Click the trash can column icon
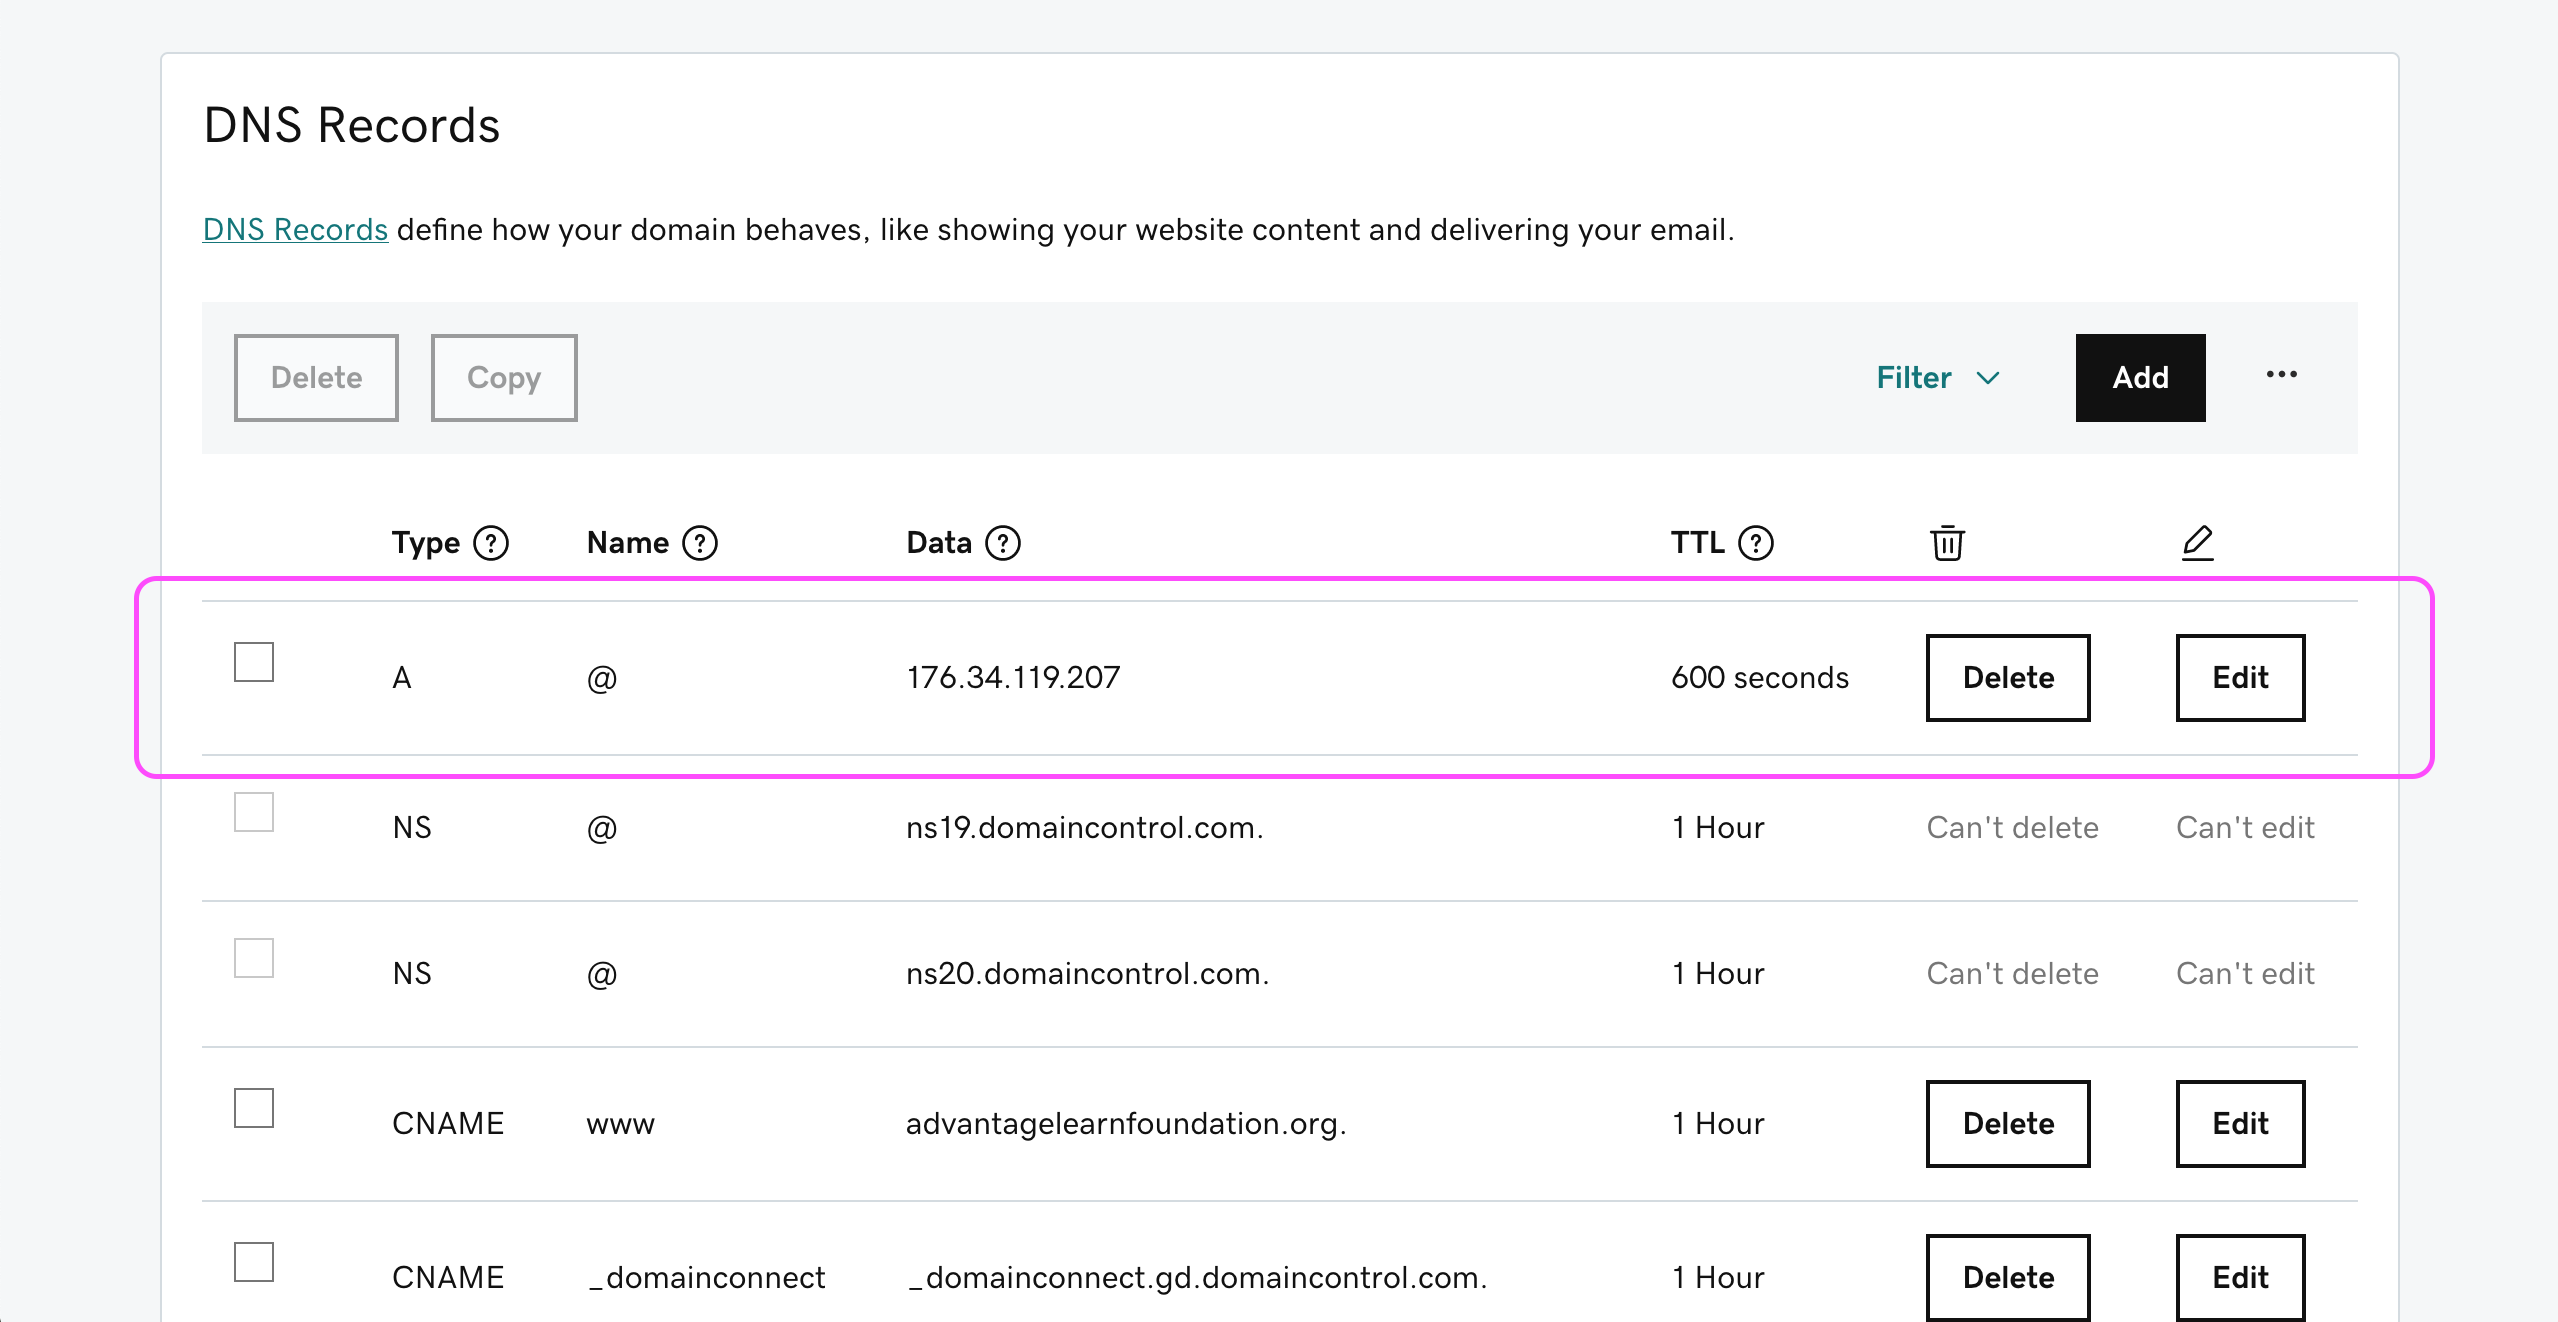This screenshot has height=1322, width=2558. (1947, 543)
